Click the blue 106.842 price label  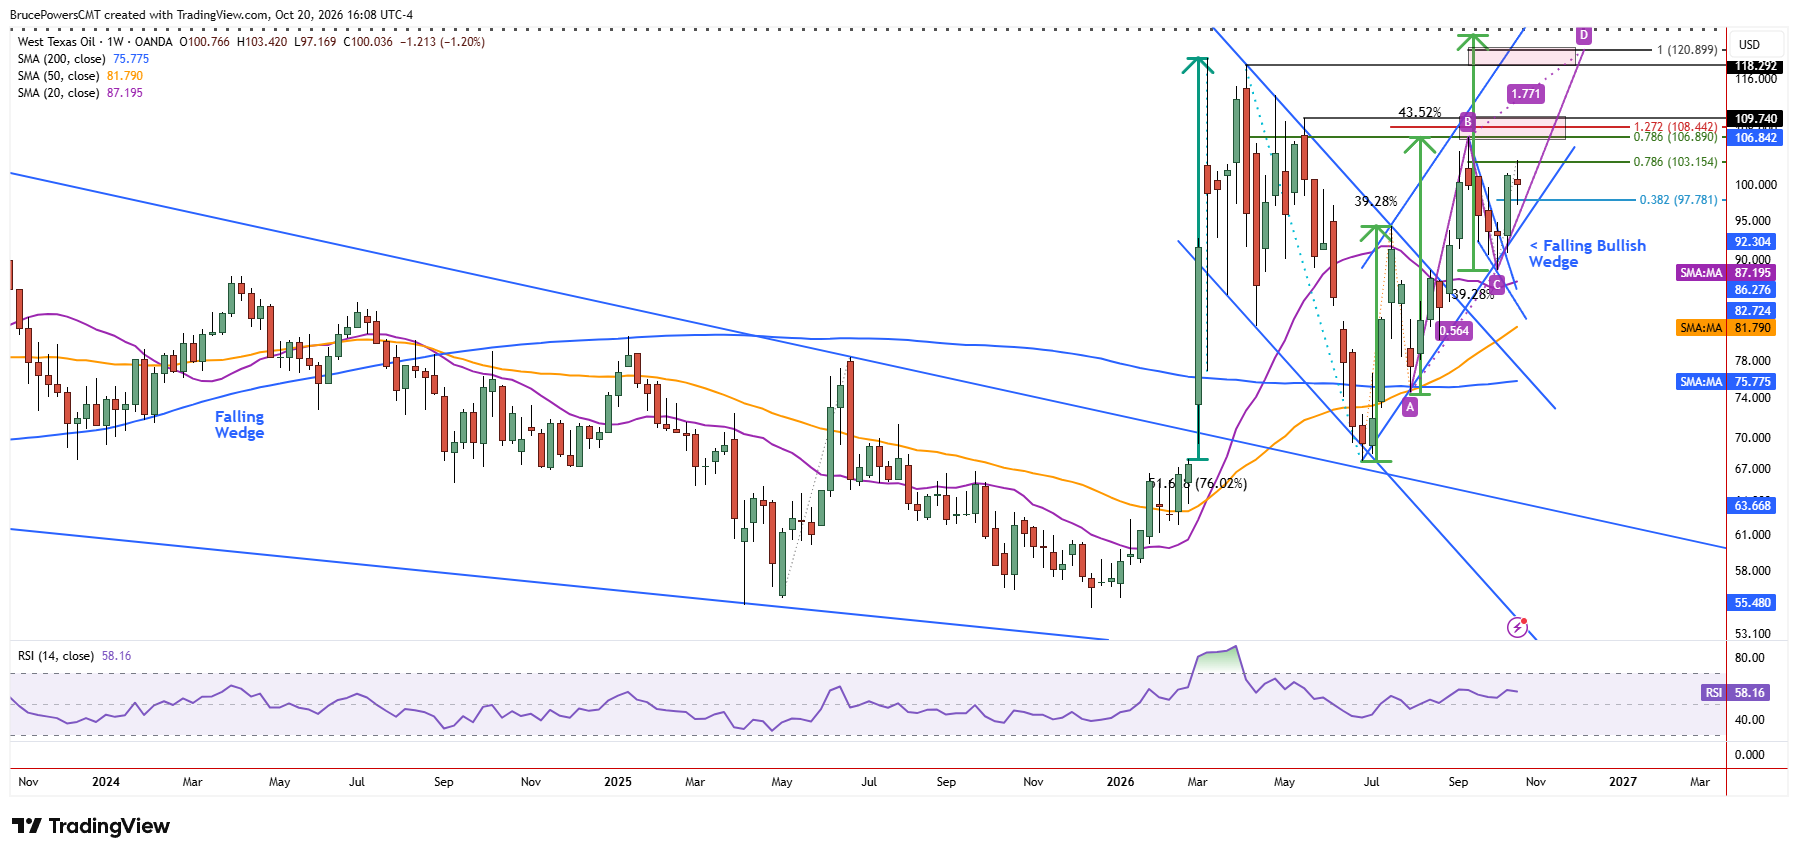point(1756,137)
